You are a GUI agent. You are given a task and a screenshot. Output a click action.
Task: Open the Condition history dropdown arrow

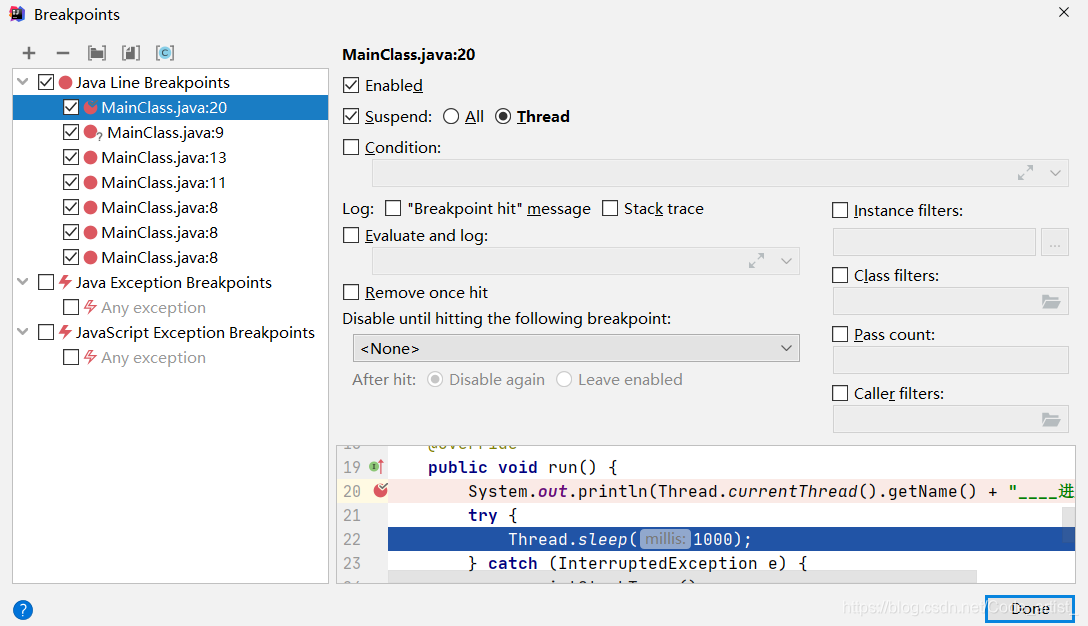coord(1055,173)
